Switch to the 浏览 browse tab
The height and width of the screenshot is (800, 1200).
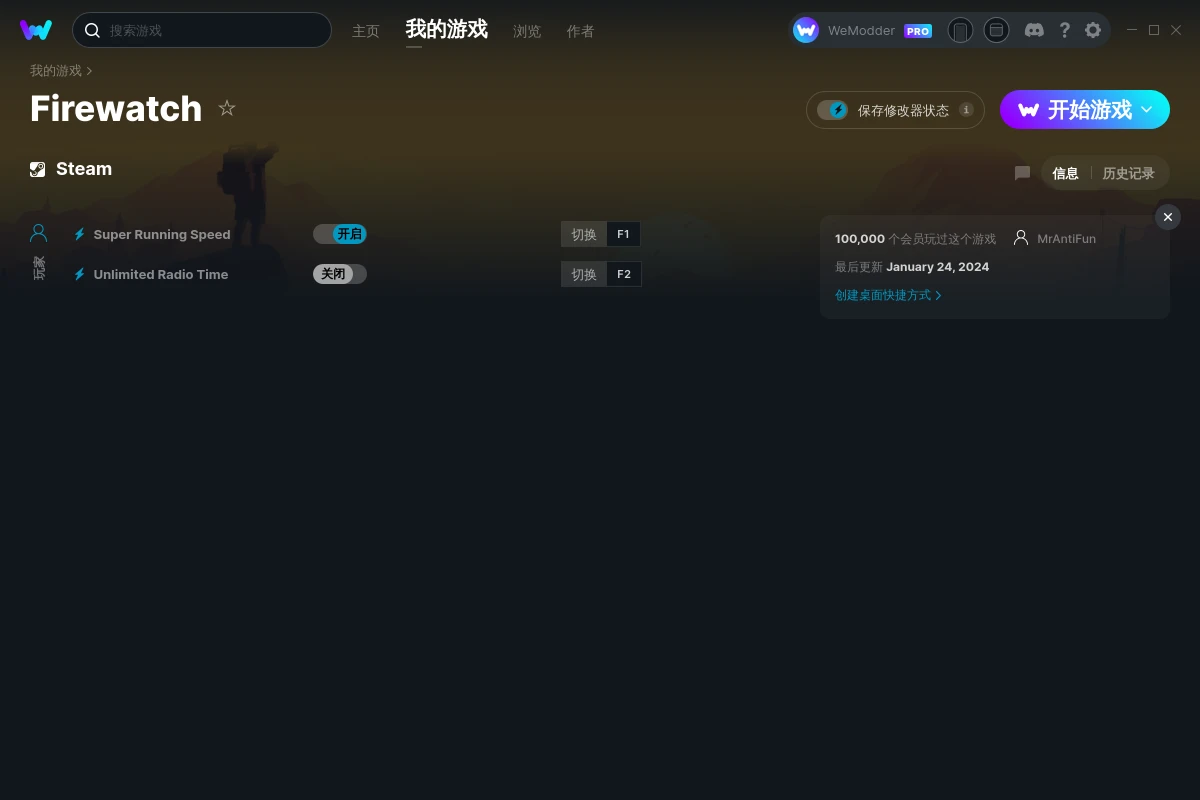(x=527, y=31)
